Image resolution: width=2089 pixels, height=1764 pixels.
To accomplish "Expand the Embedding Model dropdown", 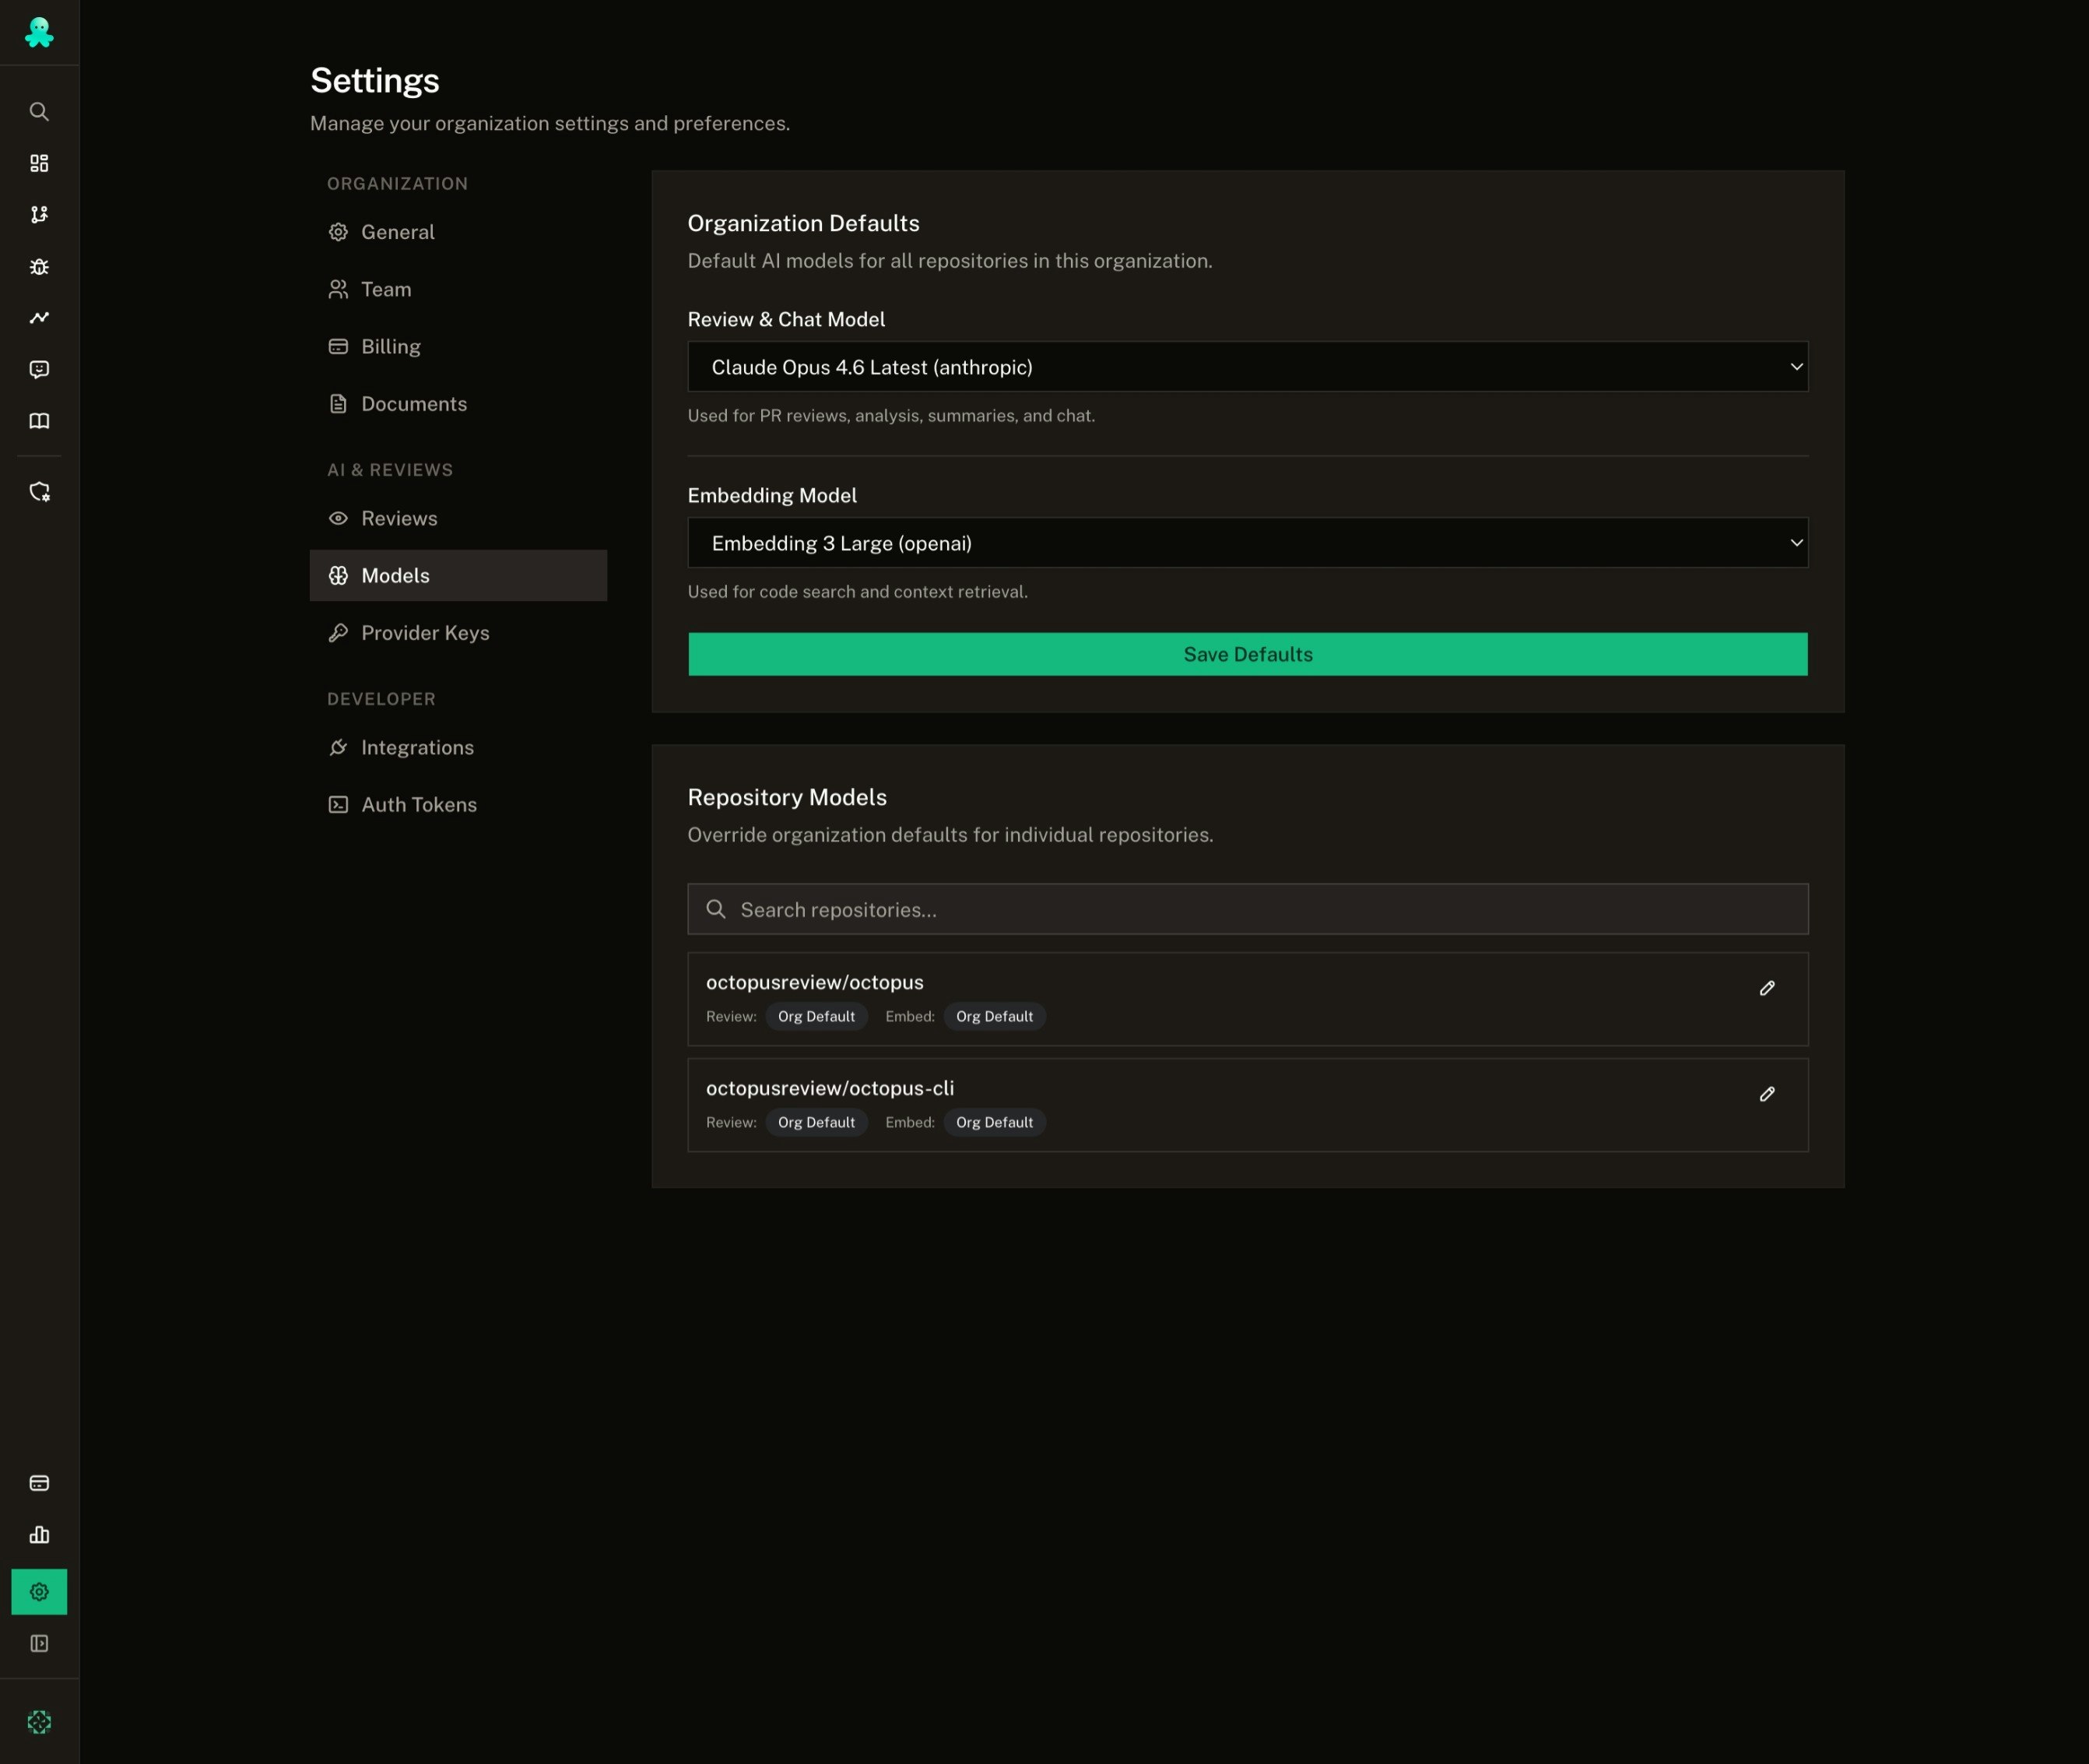I will coord(1247,543).
